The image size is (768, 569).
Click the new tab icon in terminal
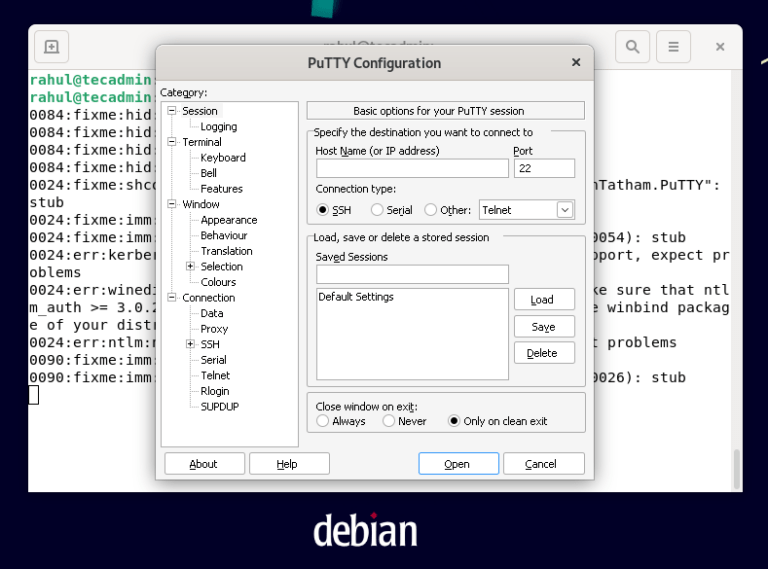51,46
